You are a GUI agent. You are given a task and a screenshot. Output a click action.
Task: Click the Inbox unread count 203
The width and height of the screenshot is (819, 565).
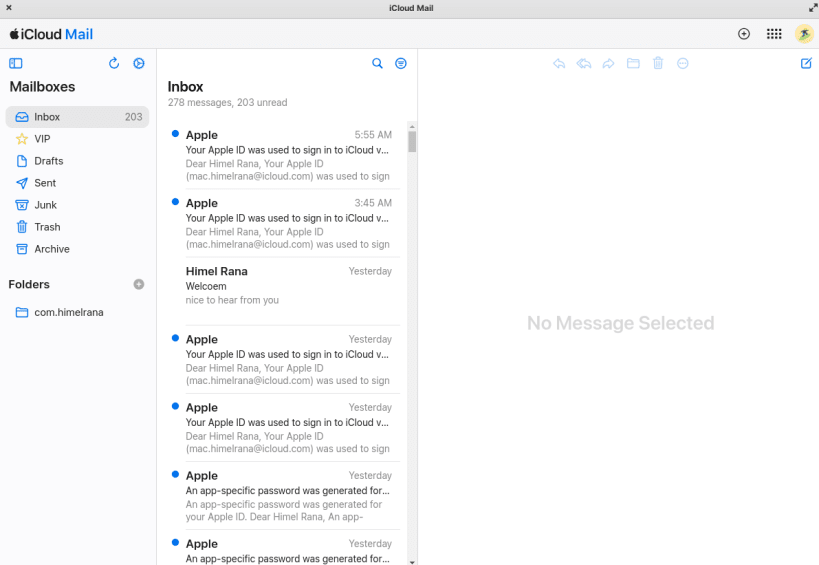(133, 117)
